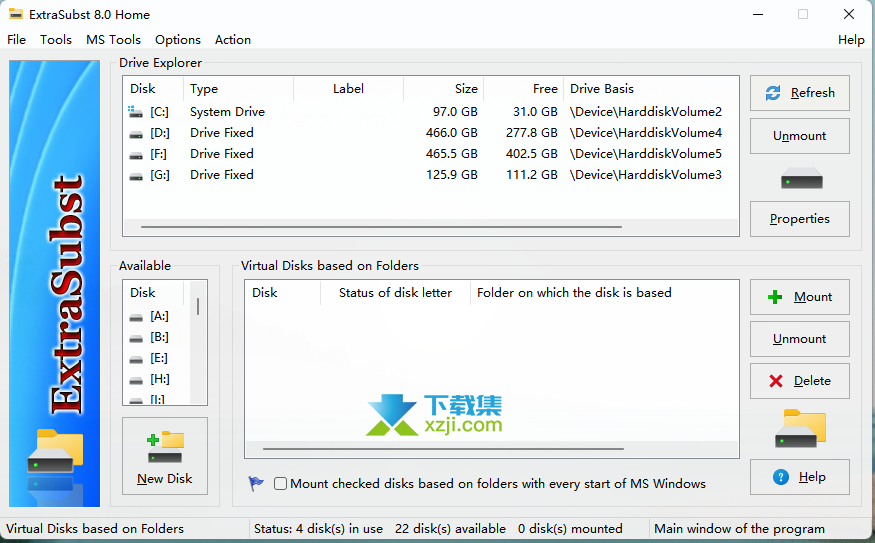Click the folder-drive icon above Help button

pos(800,428)
